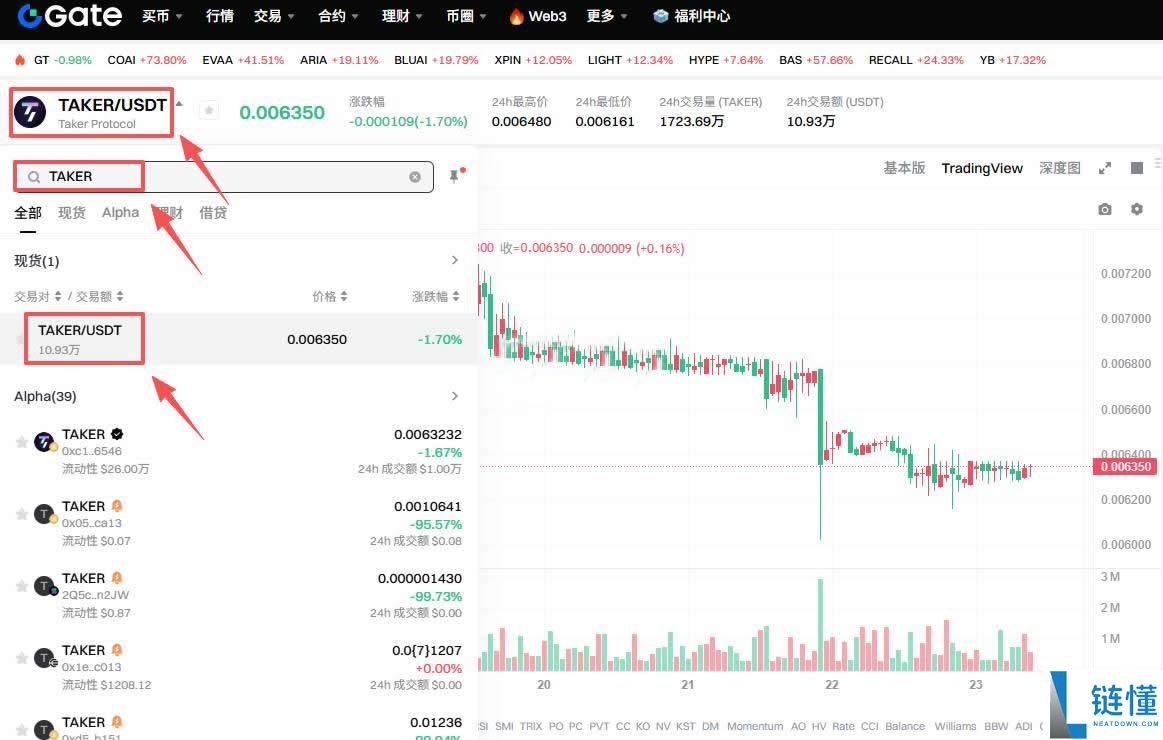Open the TAKER 2Q5c..n2JW token icon
This screenshot has height=740, width=1163.
45,587
